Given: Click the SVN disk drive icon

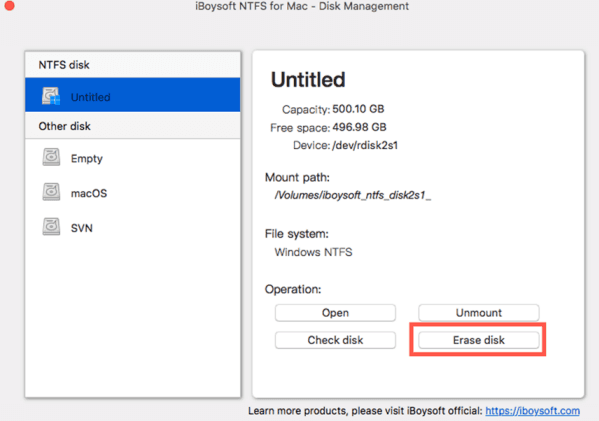Looking at the screenshot, I should pos(51,227).
